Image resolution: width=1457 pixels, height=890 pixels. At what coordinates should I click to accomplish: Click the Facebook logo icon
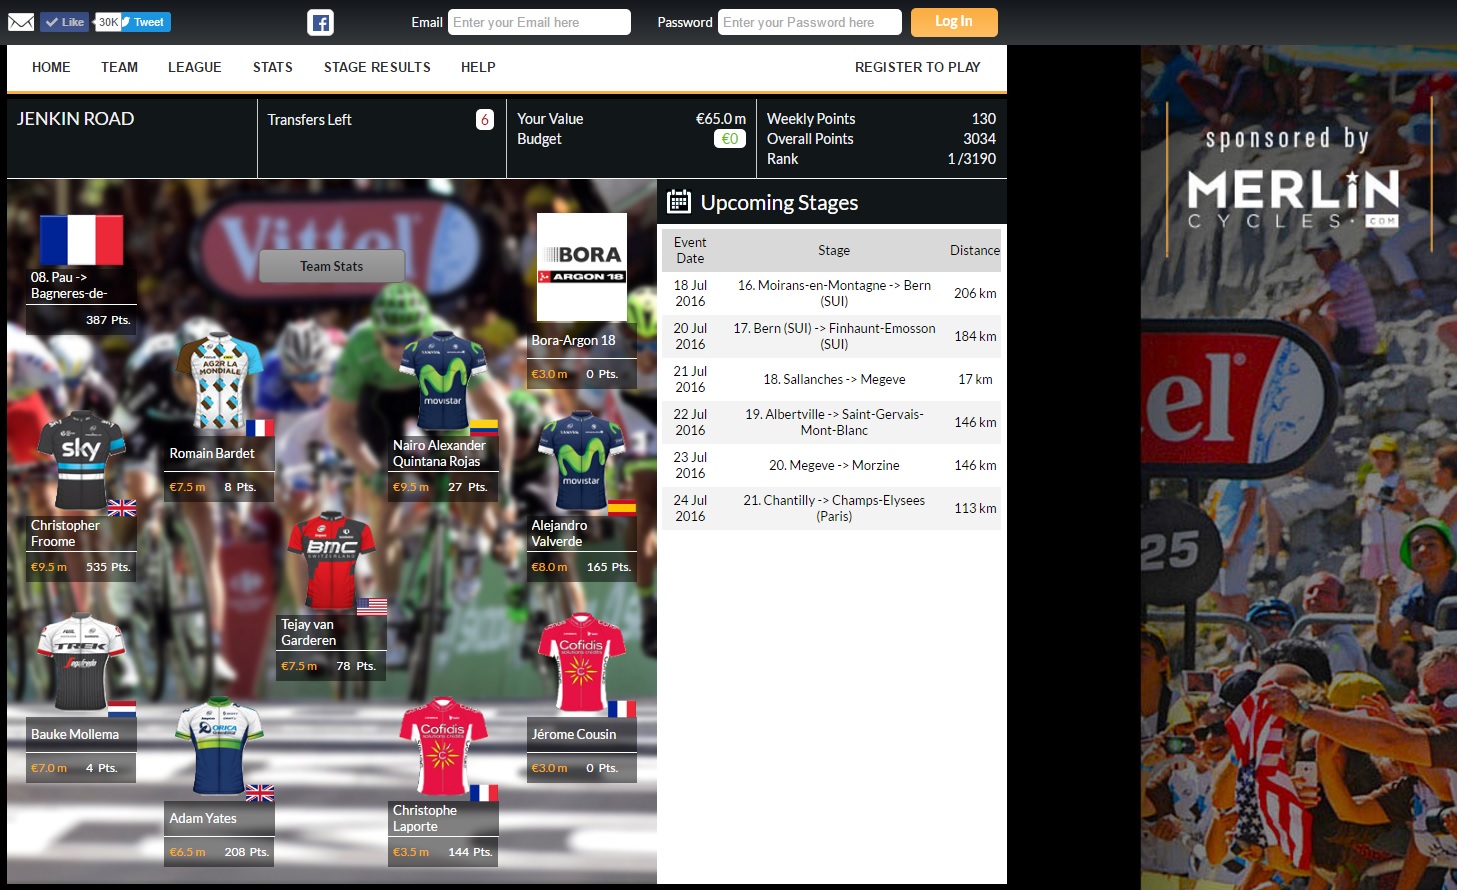click(320, 23)
